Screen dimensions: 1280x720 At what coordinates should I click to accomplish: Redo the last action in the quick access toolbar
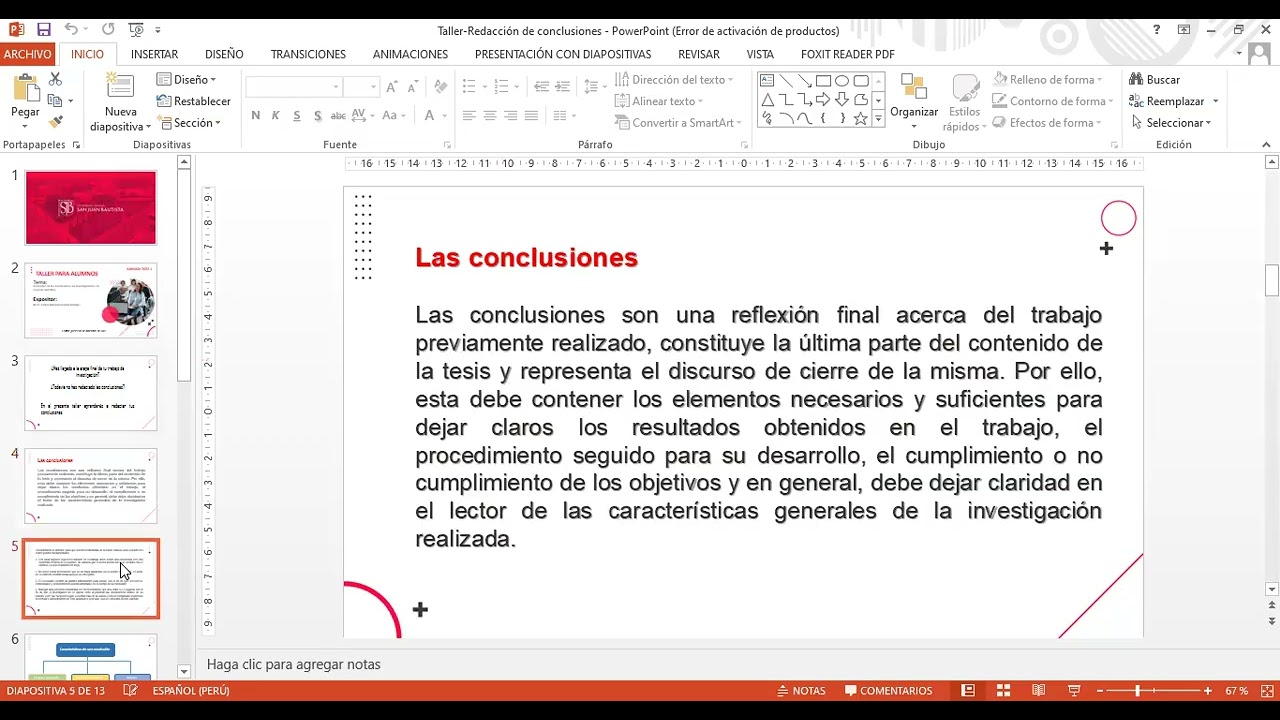click(108, 30)
